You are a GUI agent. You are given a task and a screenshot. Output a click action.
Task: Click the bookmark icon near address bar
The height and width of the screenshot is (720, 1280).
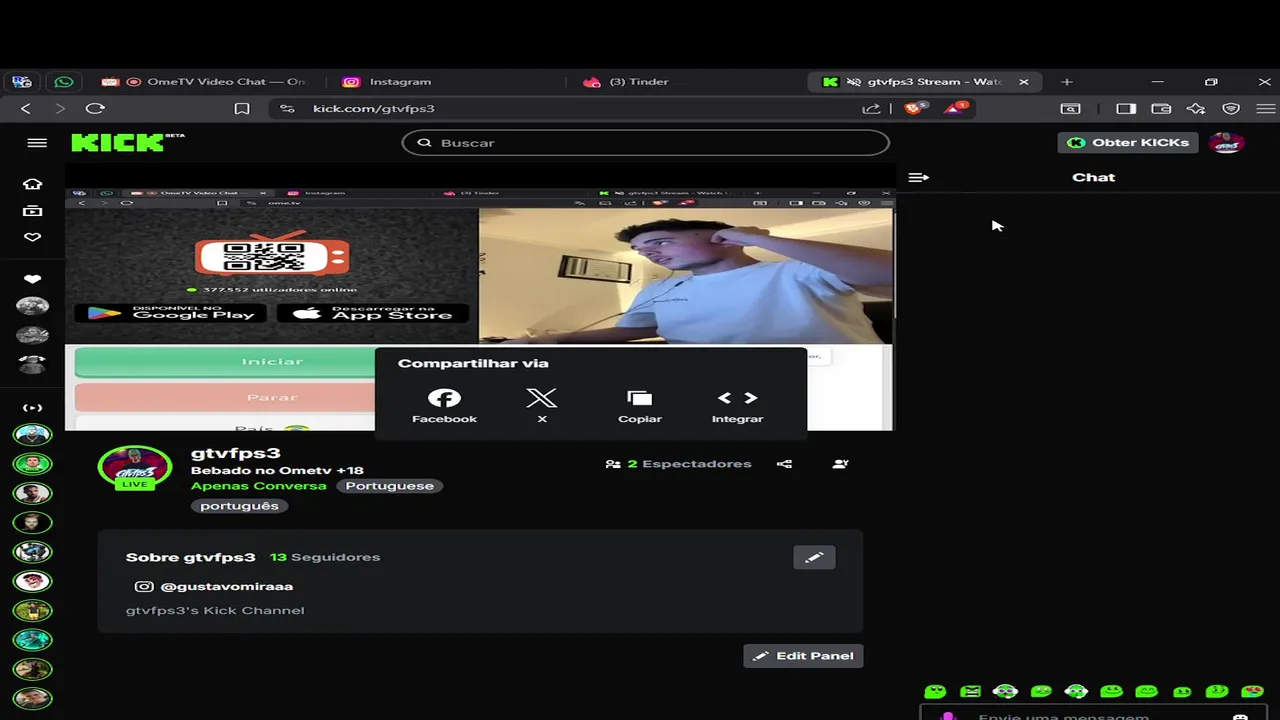pos(242,108)
